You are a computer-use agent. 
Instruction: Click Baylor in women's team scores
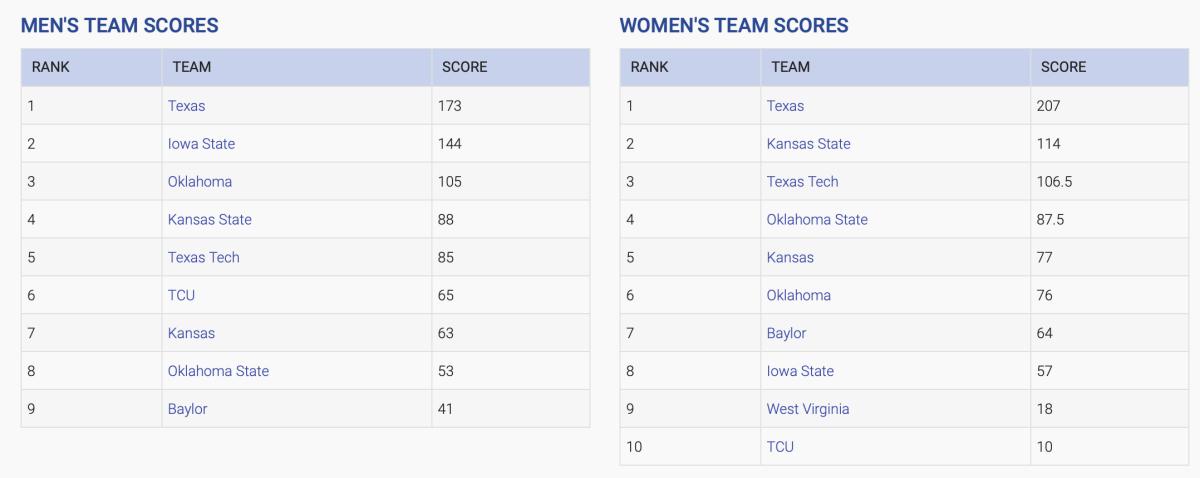[x=786, y=334]
